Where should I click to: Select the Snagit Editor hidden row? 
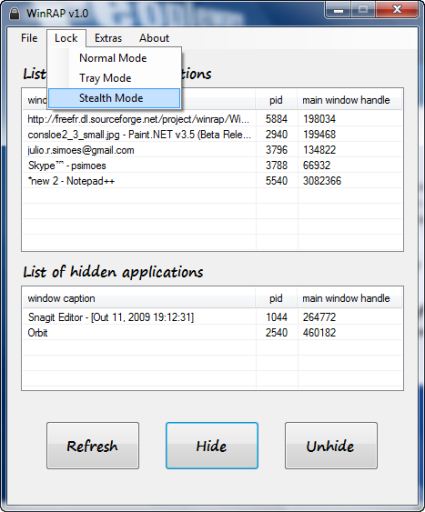[212, 317]
